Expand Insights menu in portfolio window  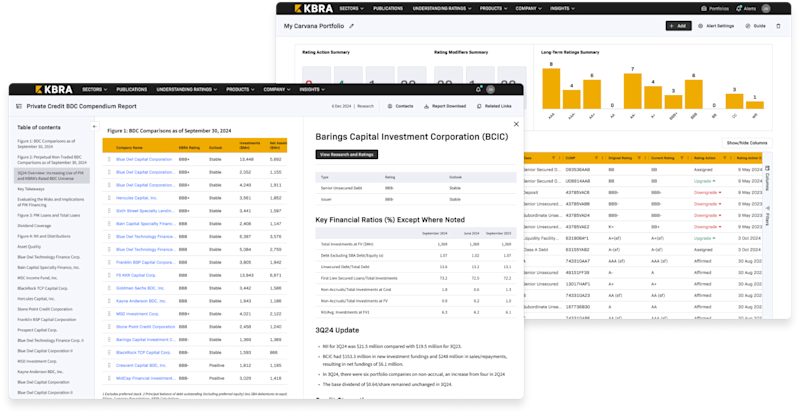(564, 8)
